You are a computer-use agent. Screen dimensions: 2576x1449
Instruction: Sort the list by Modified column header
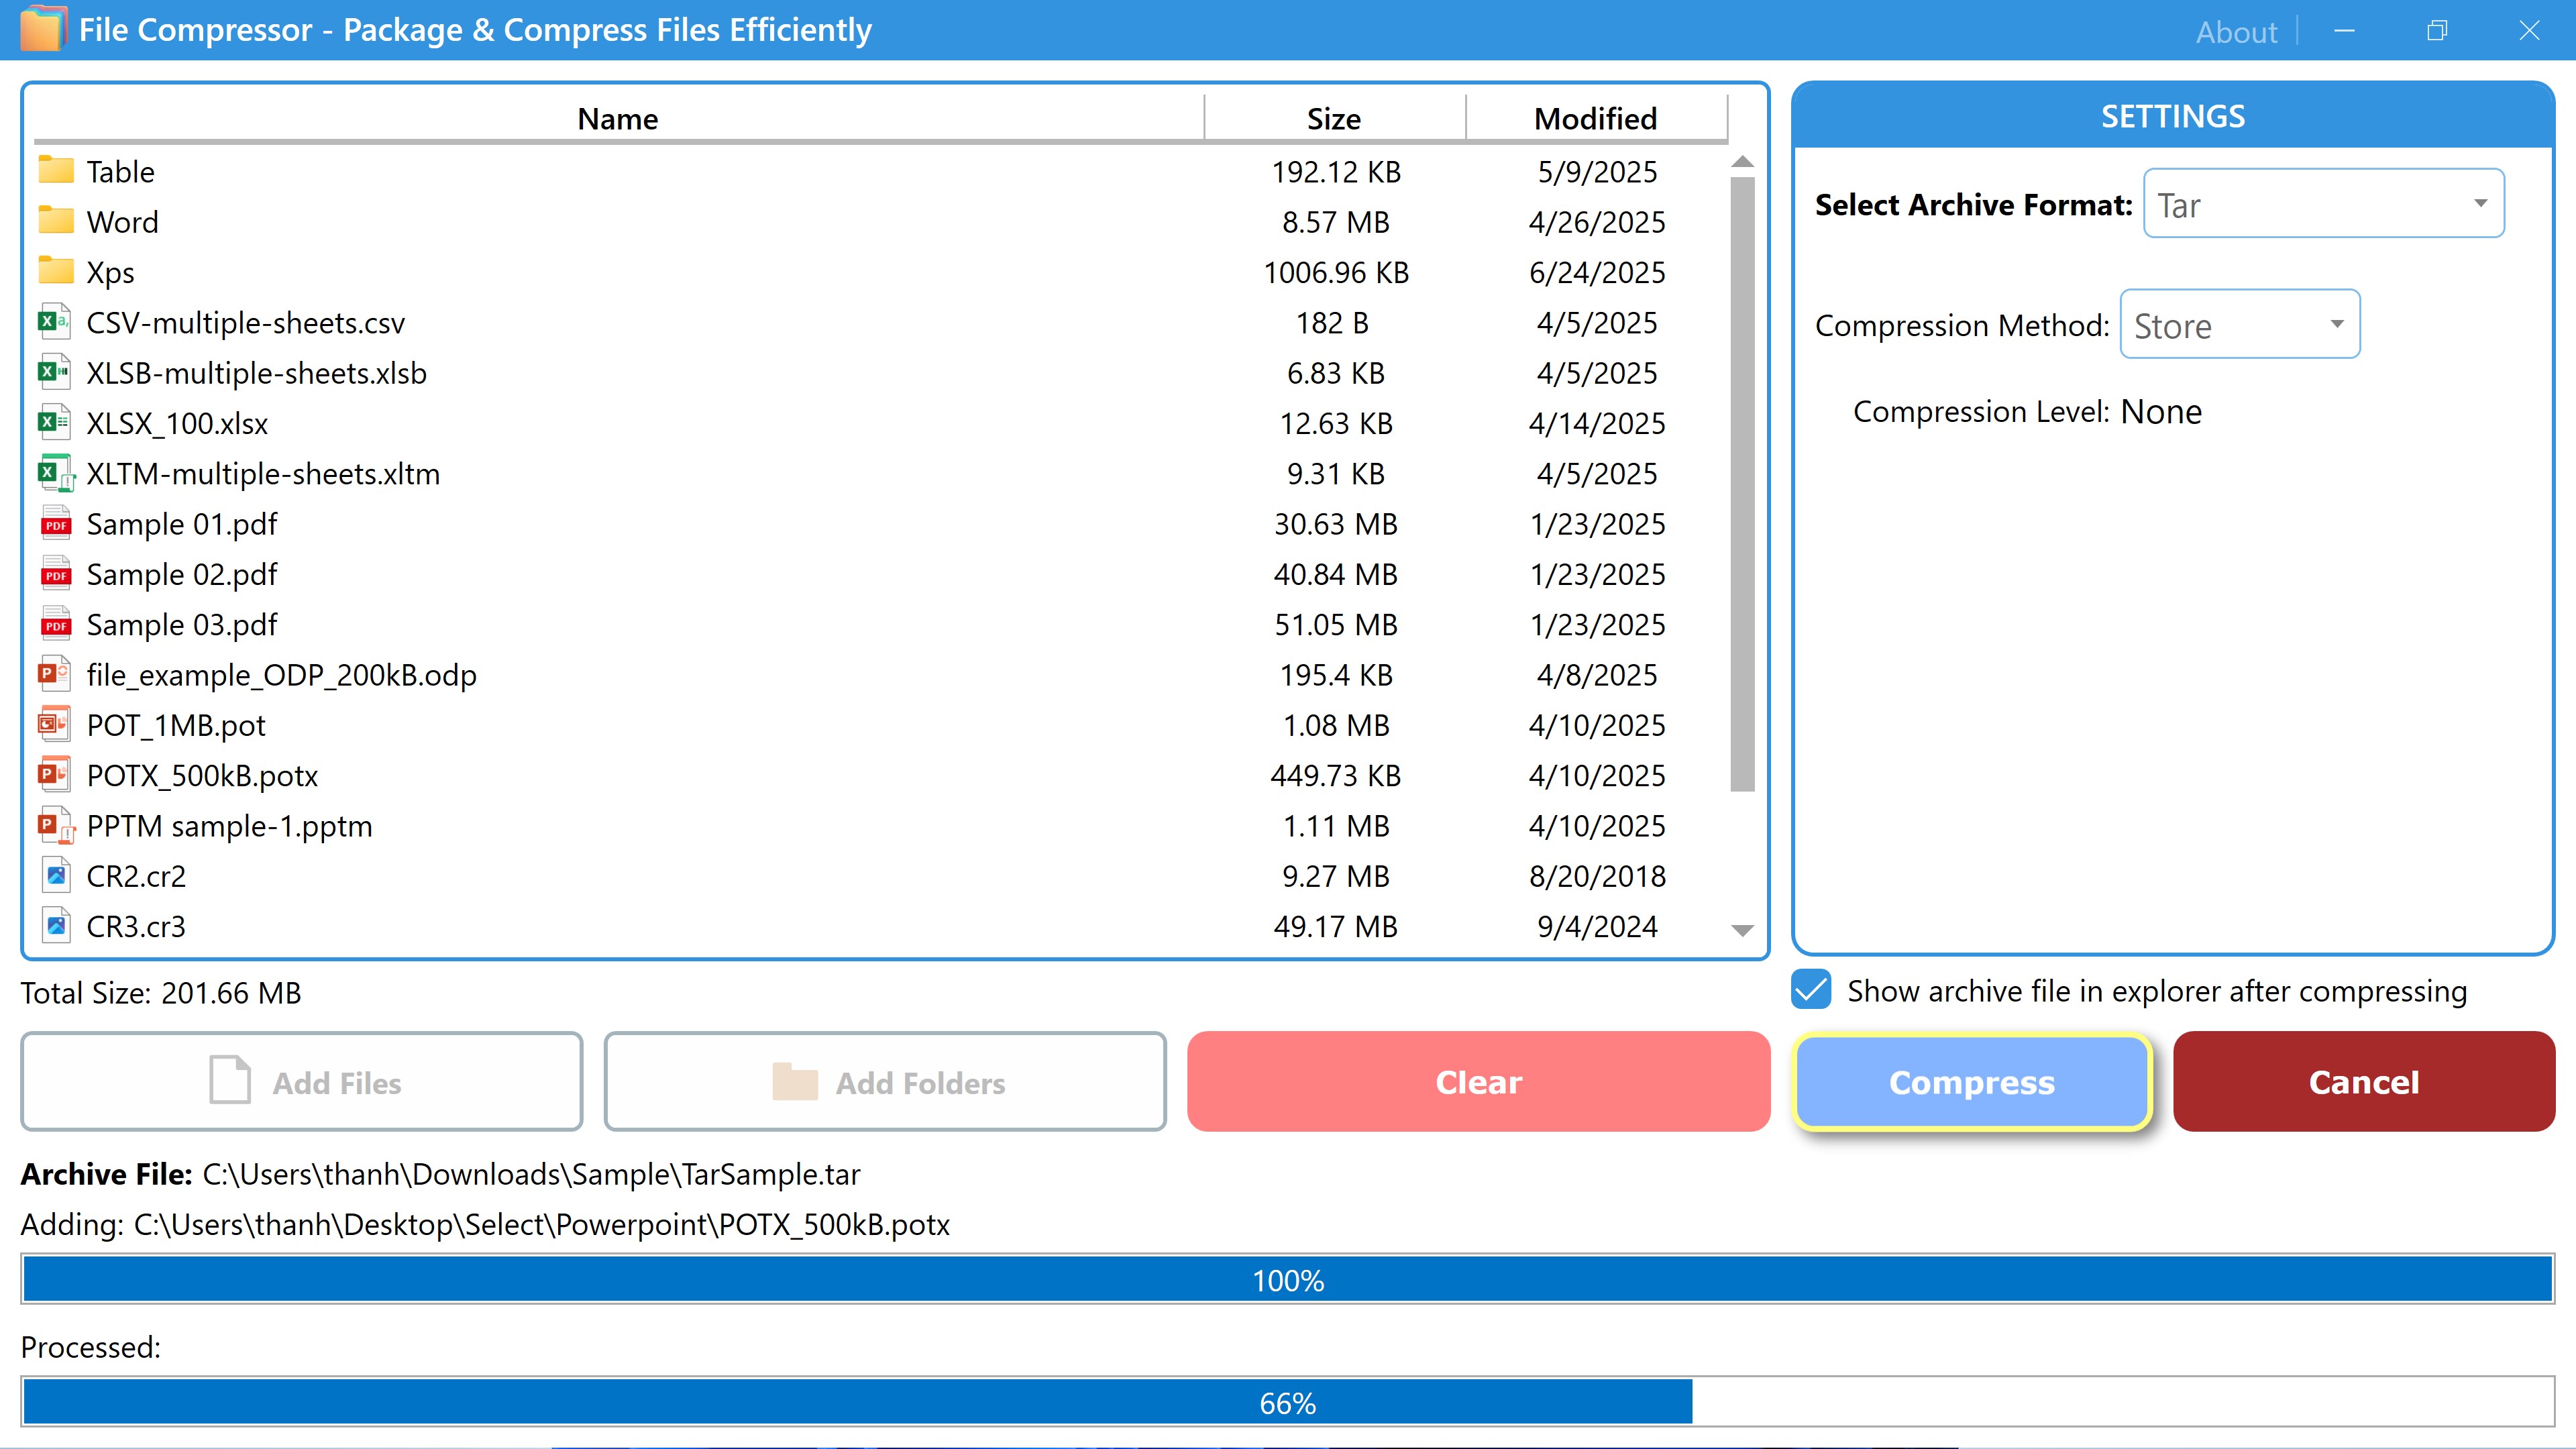[1595, 119]
